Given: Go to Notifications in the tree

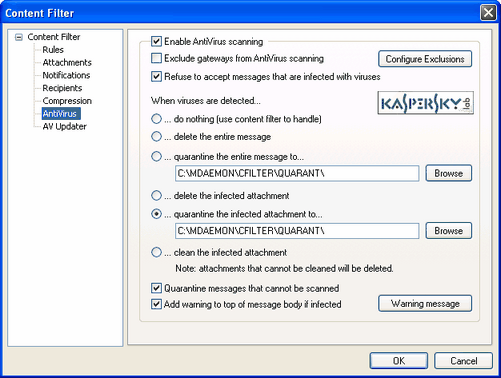Looking at the screenshot, I should point(66,75).
